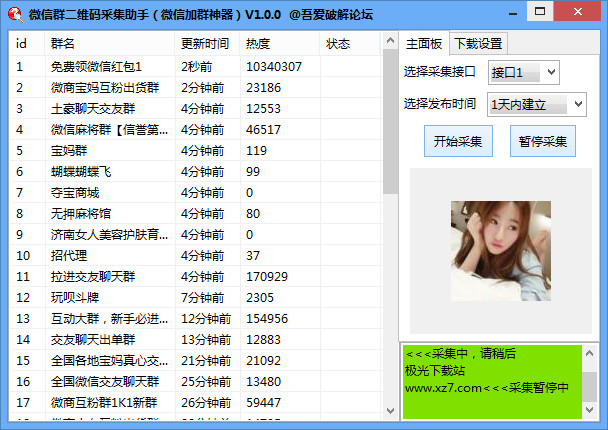Select row 蝴蝶蝴蝶飞

coord(195,171)
